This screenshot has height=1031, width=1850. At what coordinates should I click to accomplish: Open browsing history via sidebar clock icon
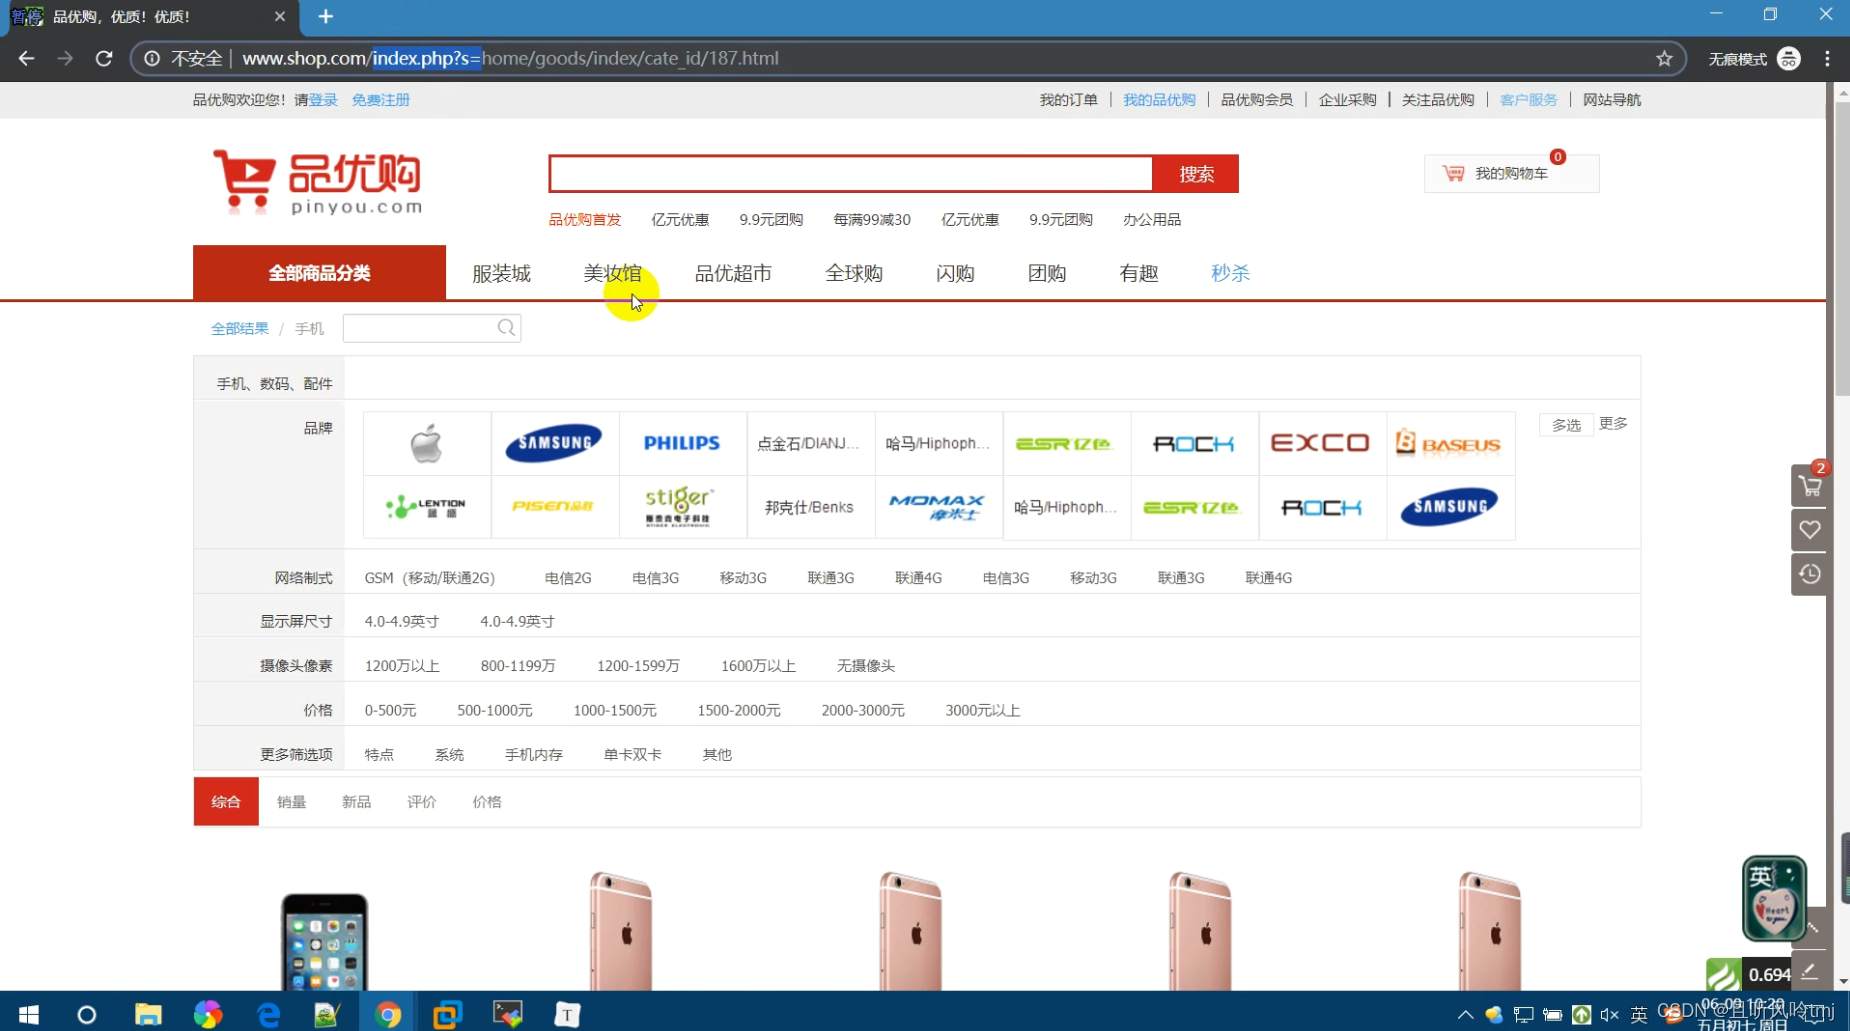tap(1810, 573)
